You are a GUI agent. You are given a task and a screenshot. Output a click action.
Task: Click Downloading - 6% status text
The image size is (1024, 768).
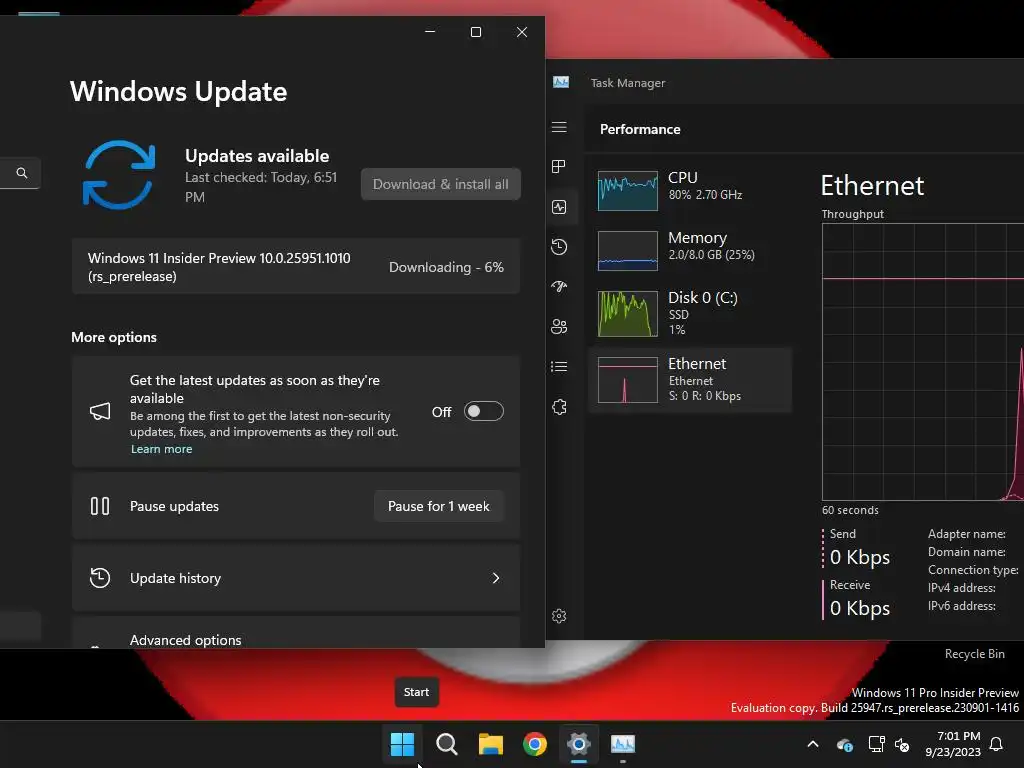(447, 267)
